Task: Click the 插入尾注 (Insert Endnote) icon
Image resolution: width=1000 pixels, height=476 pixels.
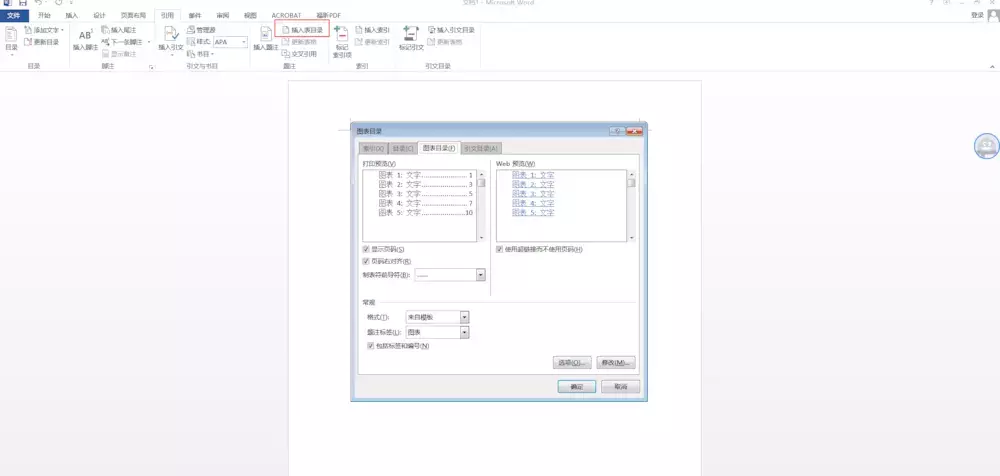Action: (x=106, y=30)
